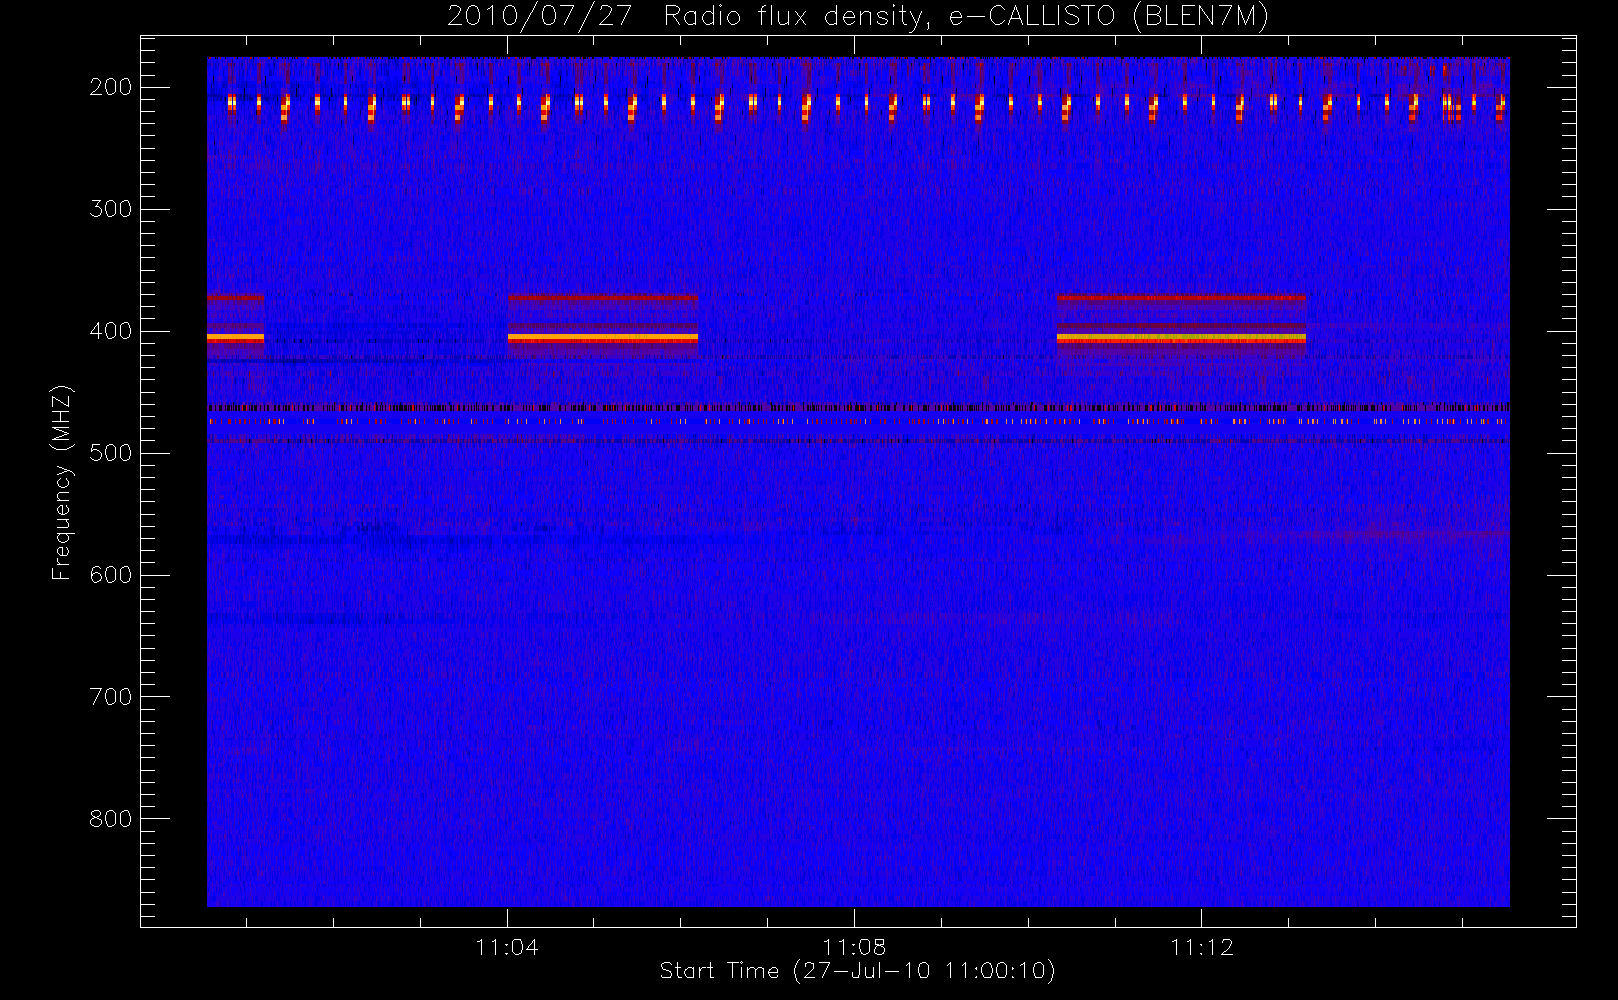Click the 300 frequency tick label
The image size is (1618, 1000).
coord(111,209)
